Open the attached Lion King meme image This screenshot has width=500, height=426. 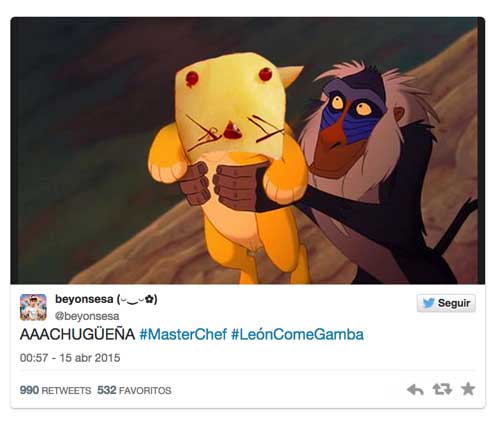248,151
